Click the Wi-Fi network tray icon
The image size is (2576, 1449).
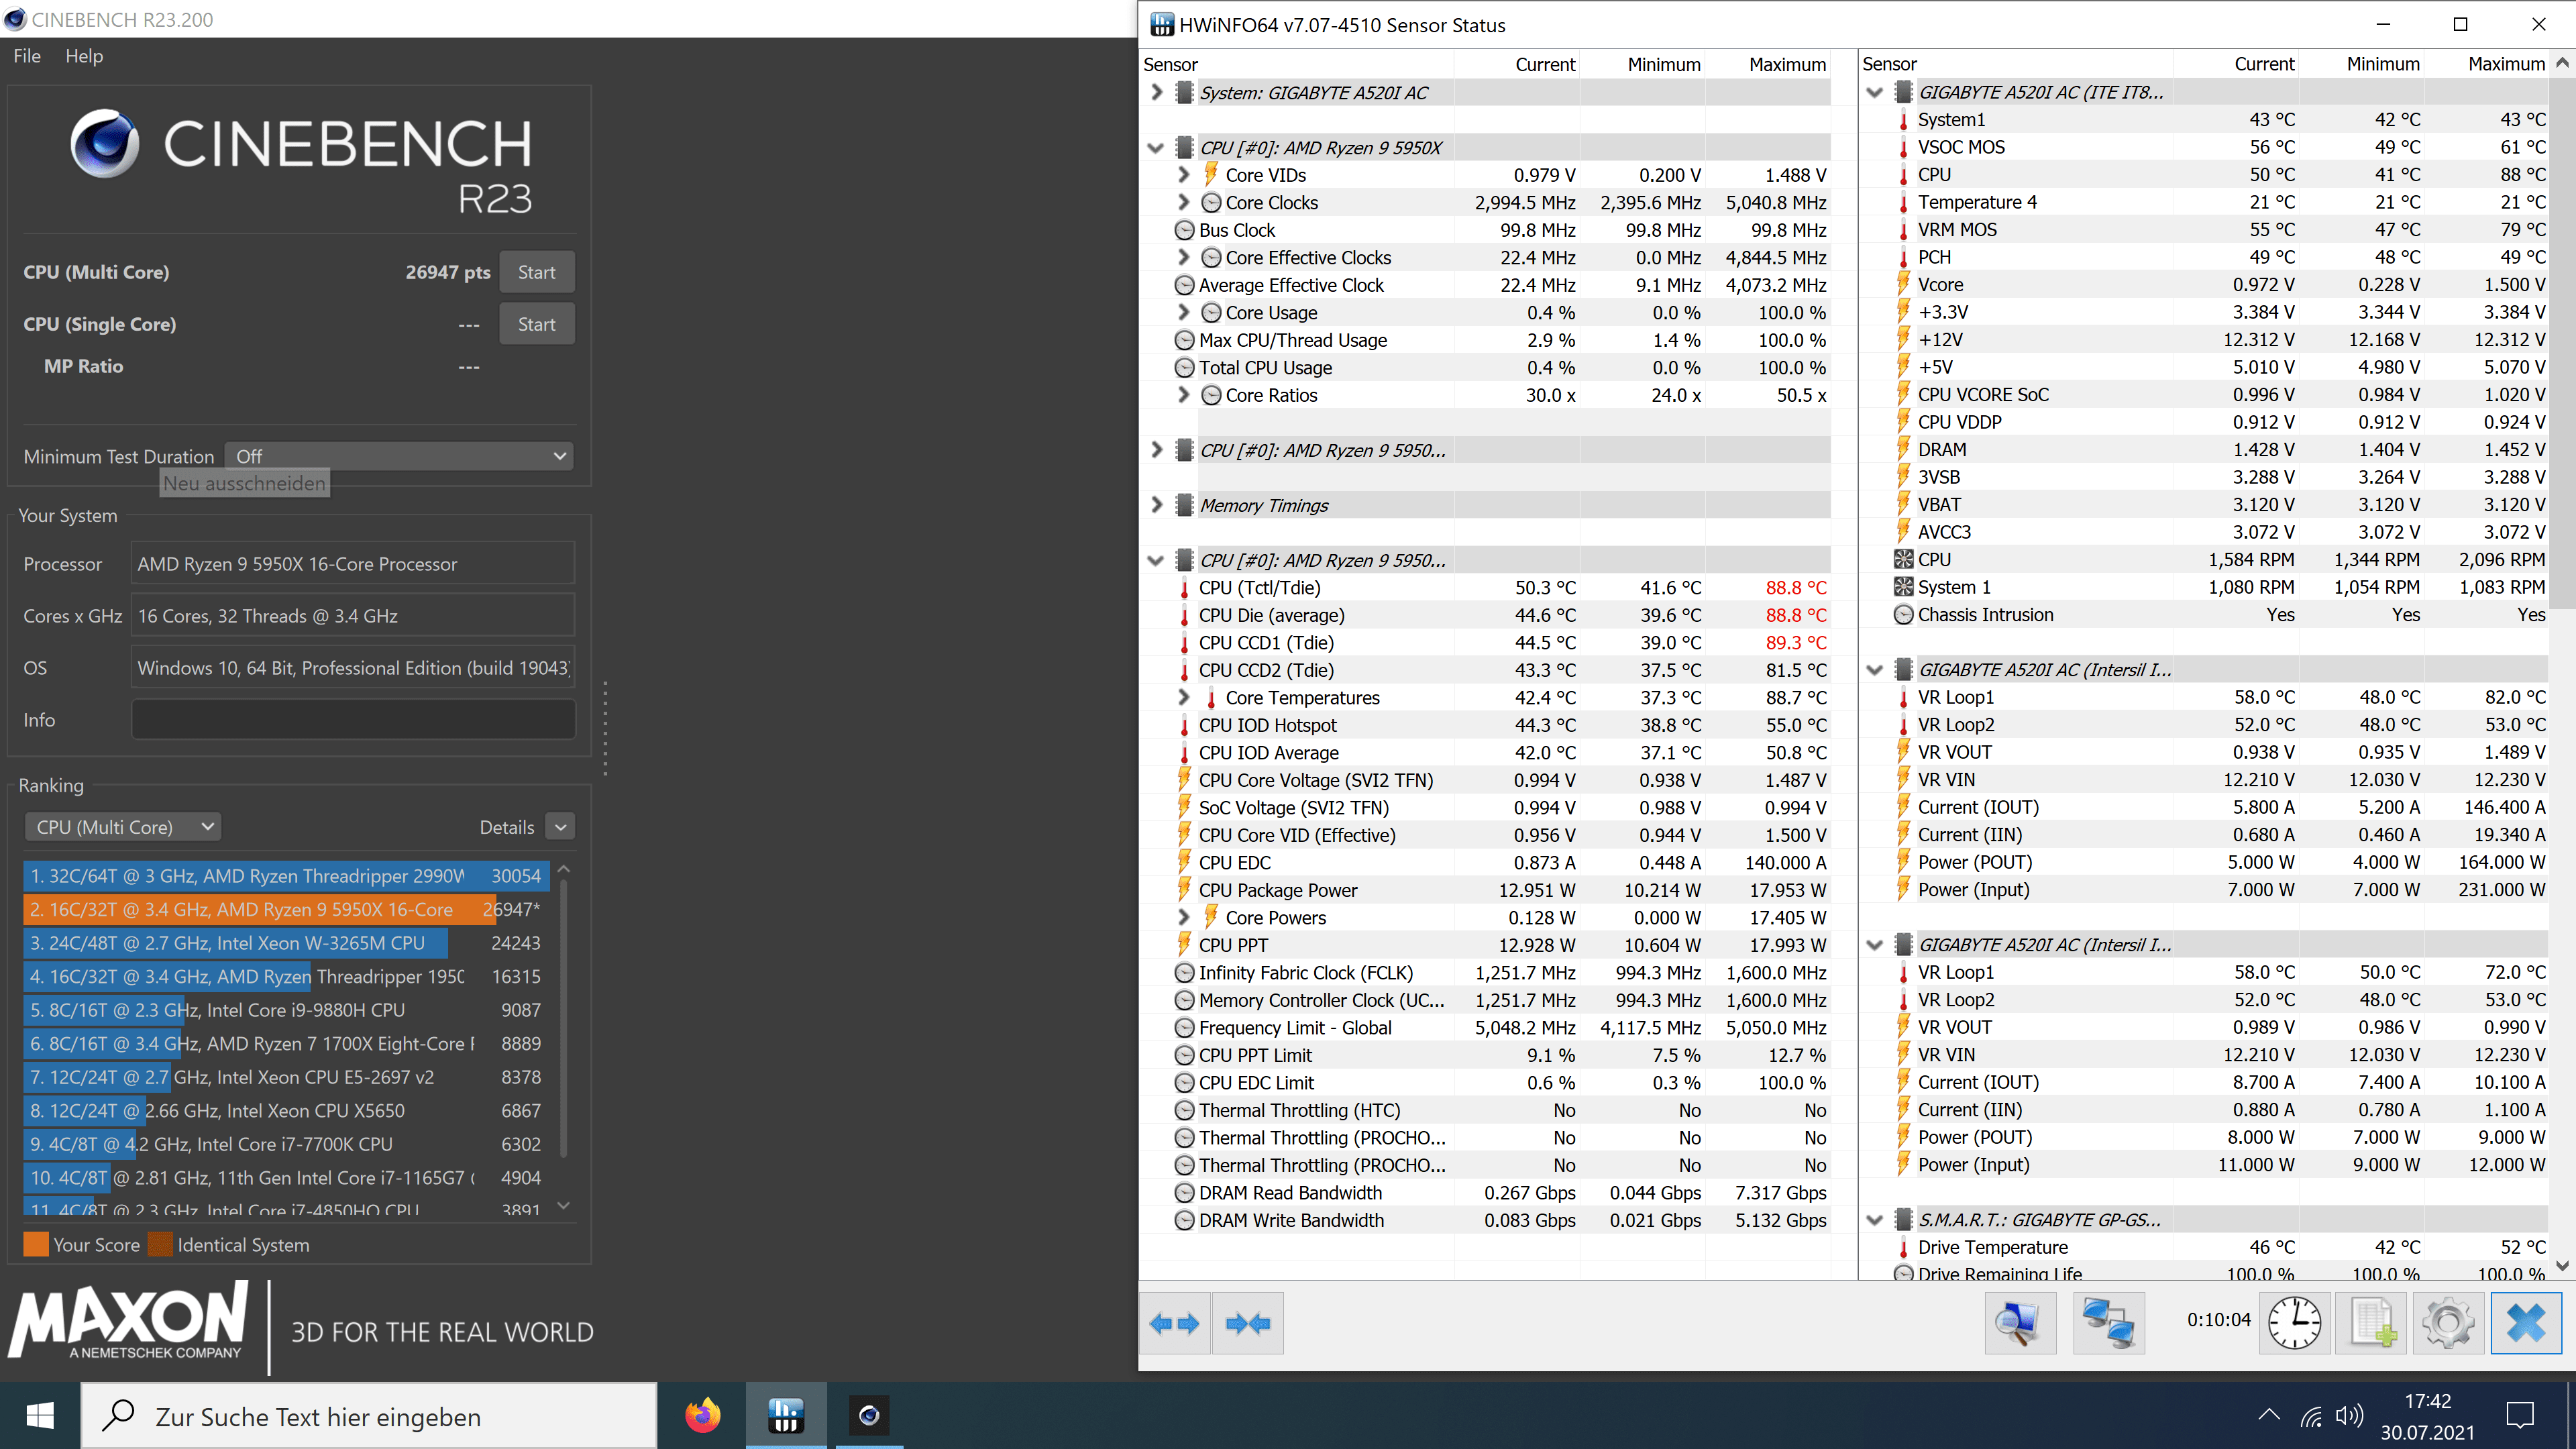(x=2310, y=1416)
